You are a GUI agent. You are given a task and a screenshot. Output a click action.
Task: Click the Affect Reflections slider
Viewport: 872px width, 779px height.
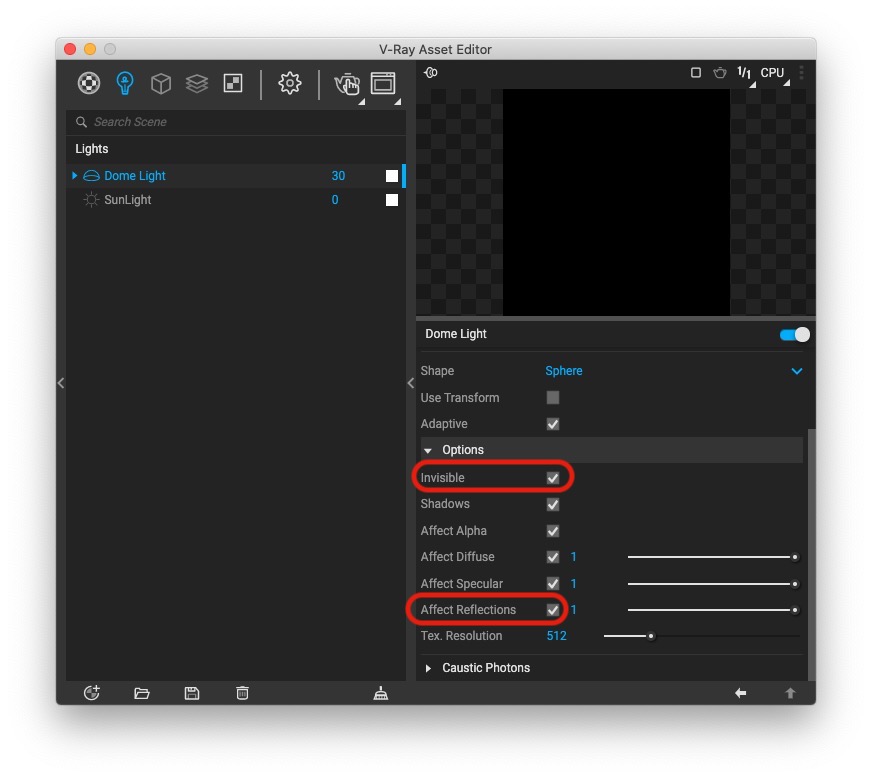[x=714, y=609]
